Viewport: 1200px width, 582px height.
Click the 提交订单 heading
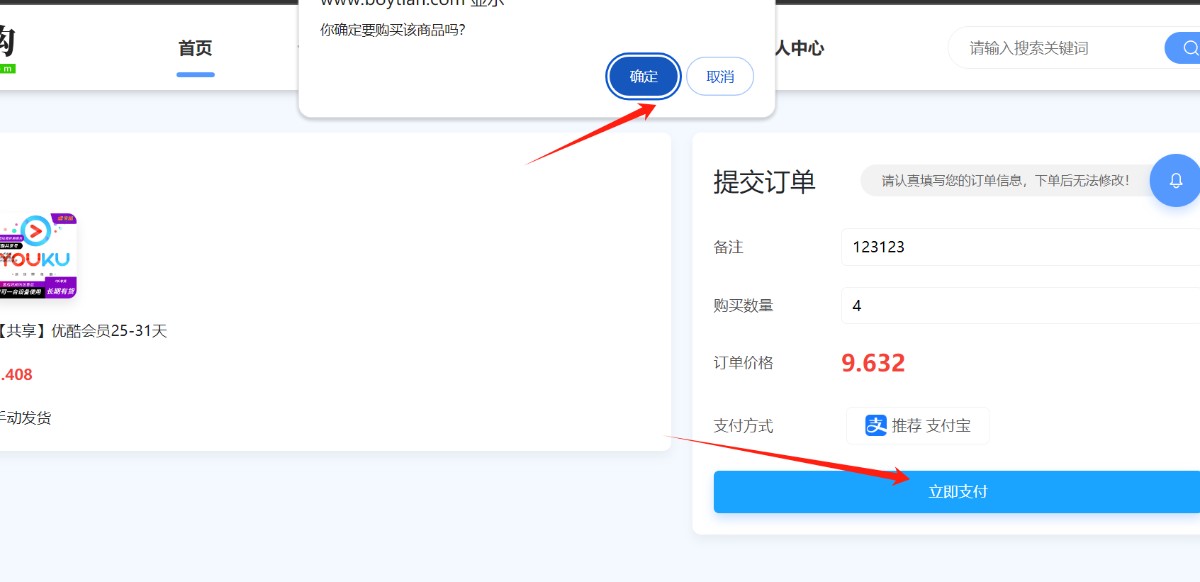764,182
